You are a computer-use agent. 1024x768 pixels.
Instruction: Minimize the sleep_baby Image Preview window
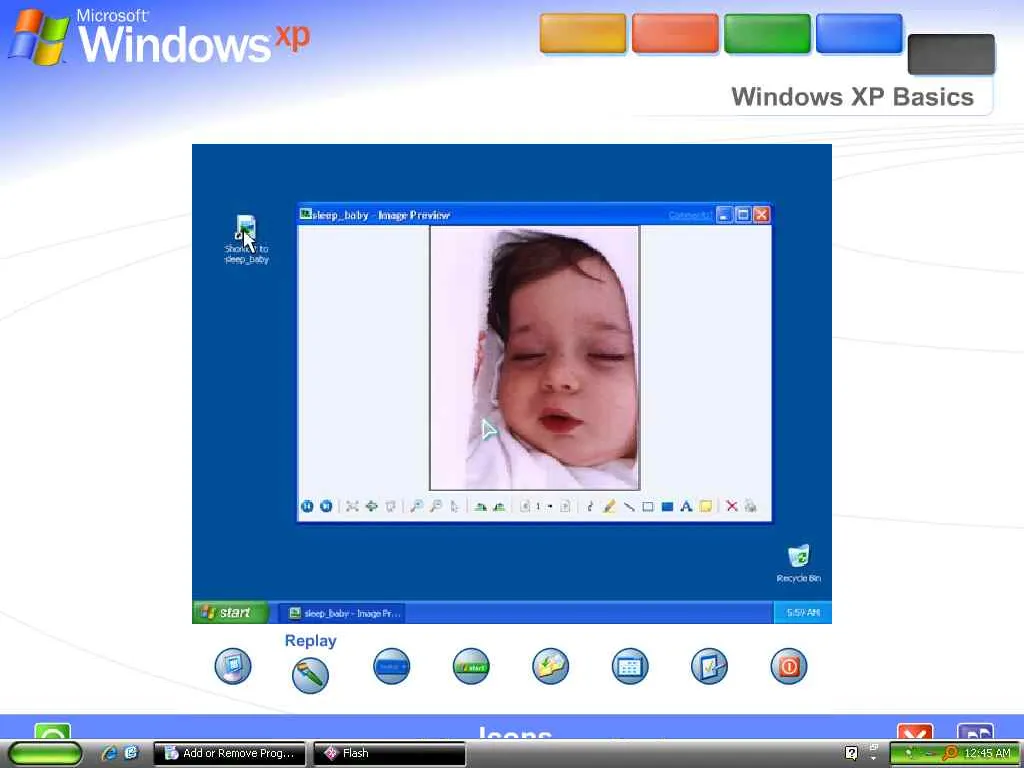tap(724, 215)
